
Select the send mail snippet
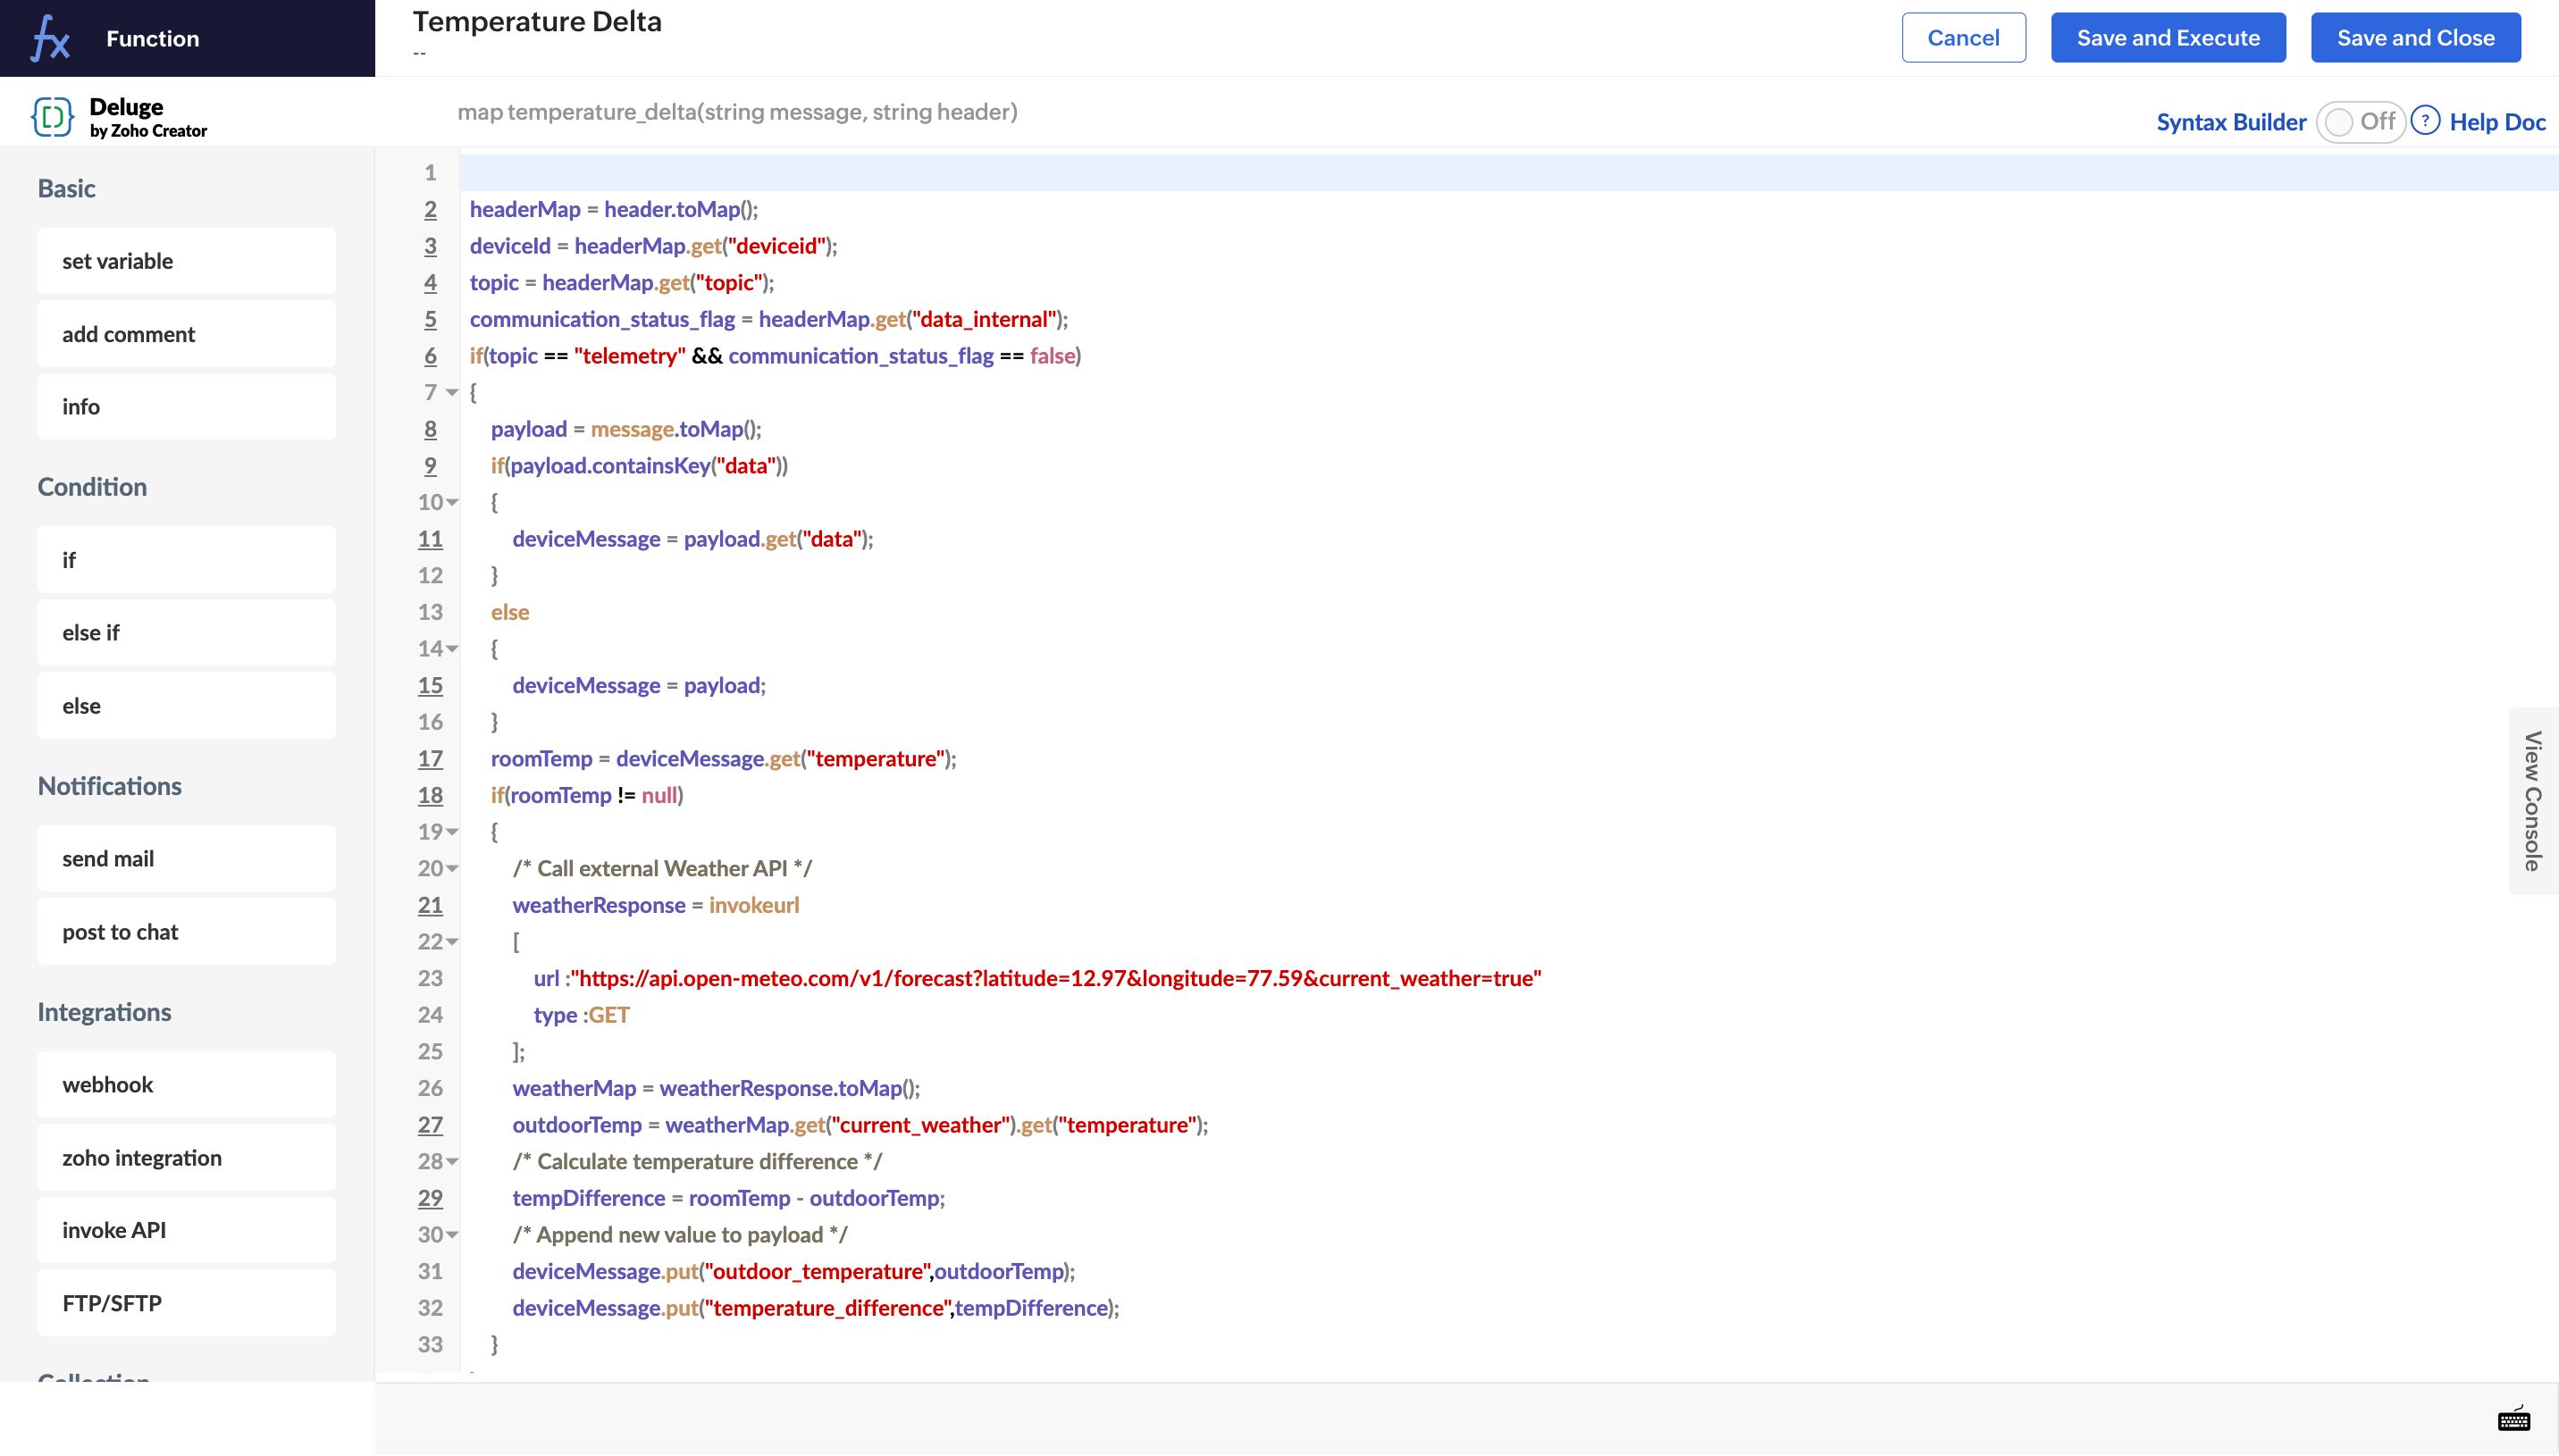[x=186, y=859]
